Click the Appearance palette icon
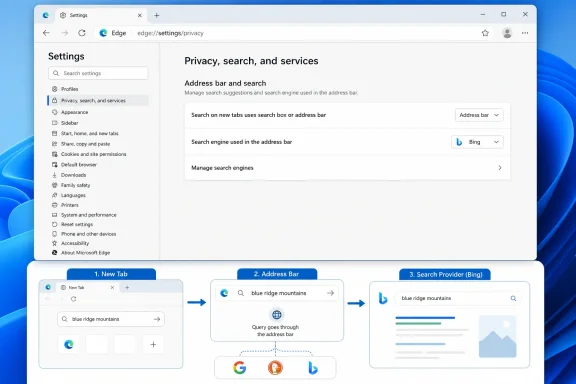576x384 pixels. (55, 112)
